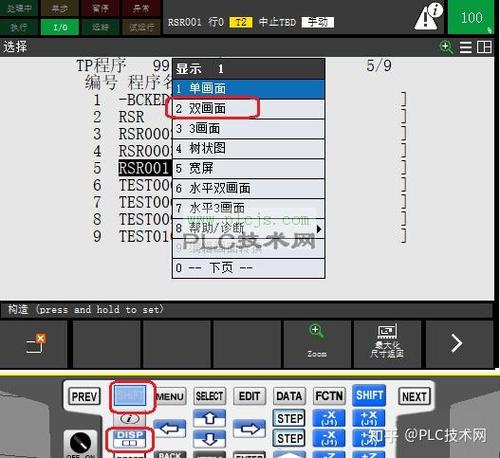The height and width of the screenshot is (458, 500).
Task: Click the DATA key
Action: click(289, 396)
